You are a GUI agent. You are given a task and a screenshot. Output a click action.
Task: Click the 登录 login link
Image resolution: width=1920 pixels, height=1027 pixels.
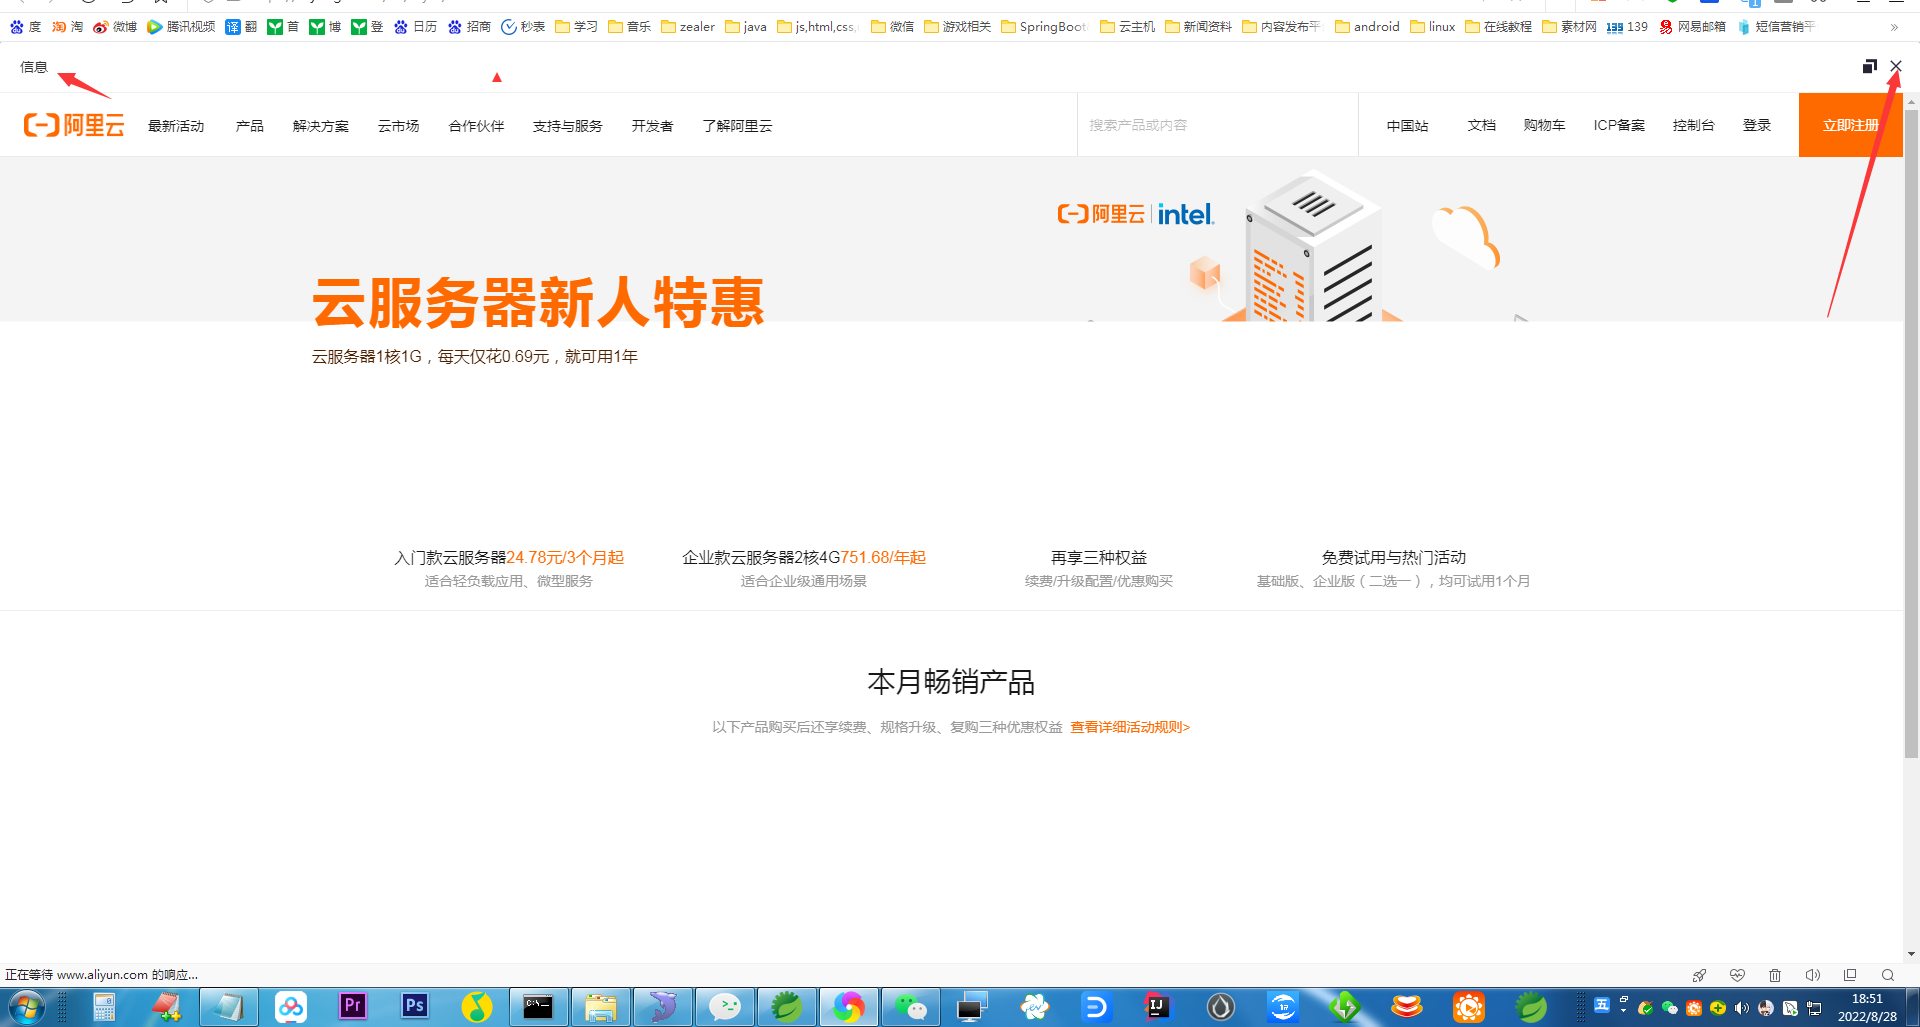[1757, 125]
